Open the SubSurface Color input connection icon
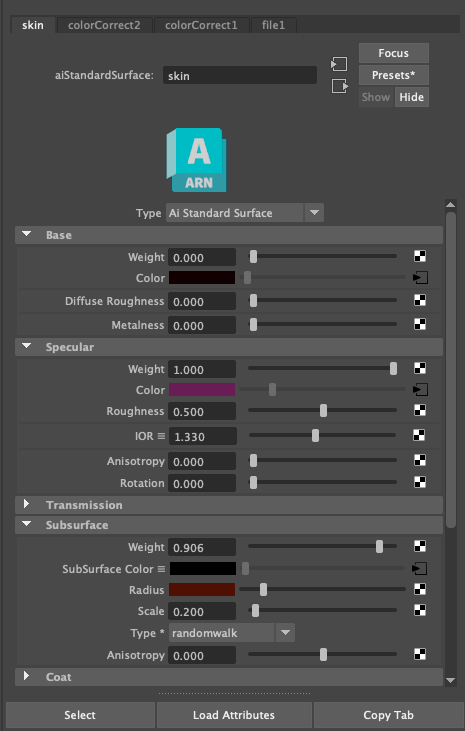The width and height of the screenshot is (465, 731). tap(420, 568)
